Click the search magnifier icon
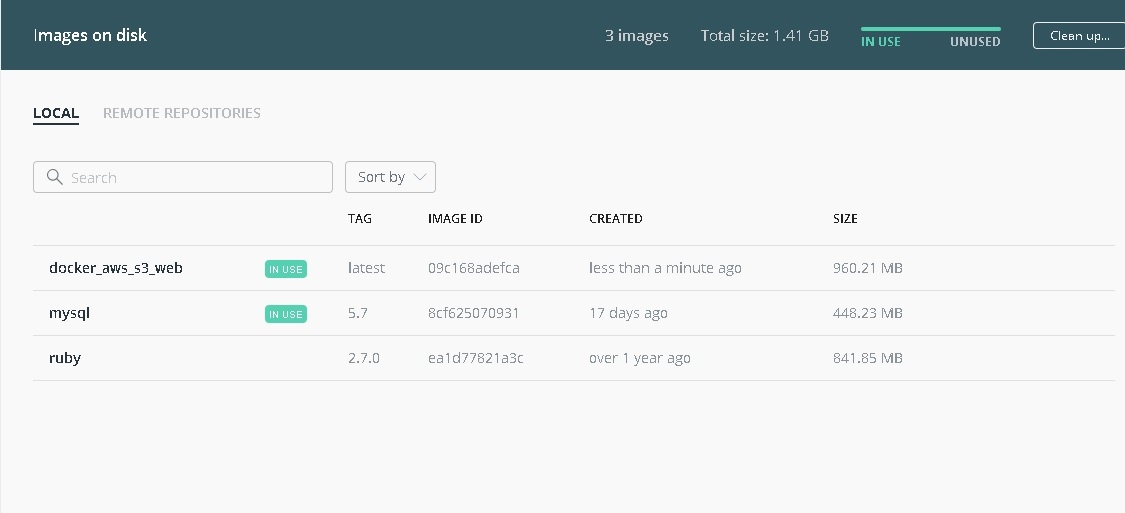This screenshot has height=513, width=1125. [55, 177]
